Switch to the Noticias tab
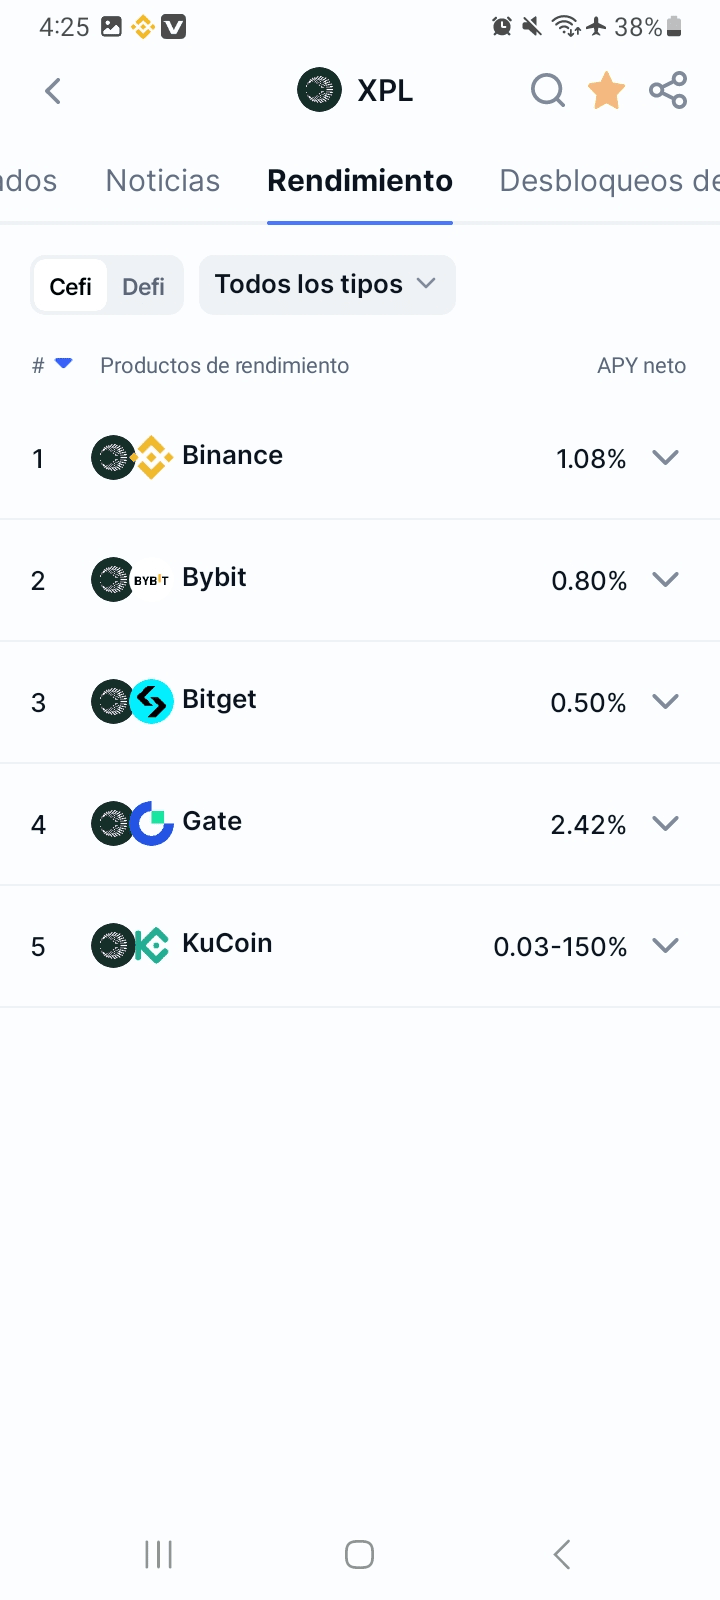Screen dimensions: 720x1600 coord(163,181)
